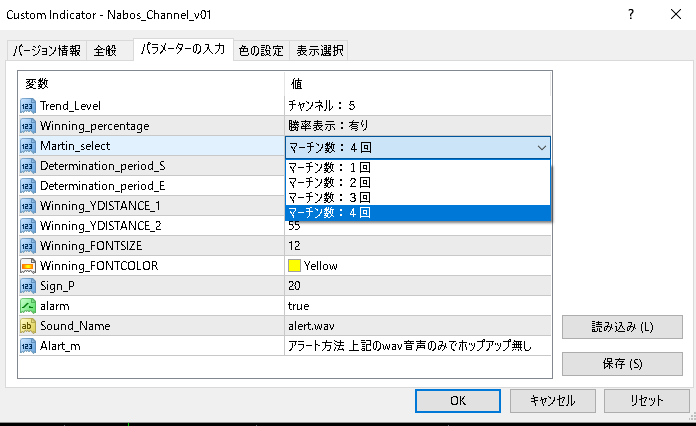Viewport: 696px width, 426px height.
Task: Click the icon beside Sign_P
Action: (28, 286)
